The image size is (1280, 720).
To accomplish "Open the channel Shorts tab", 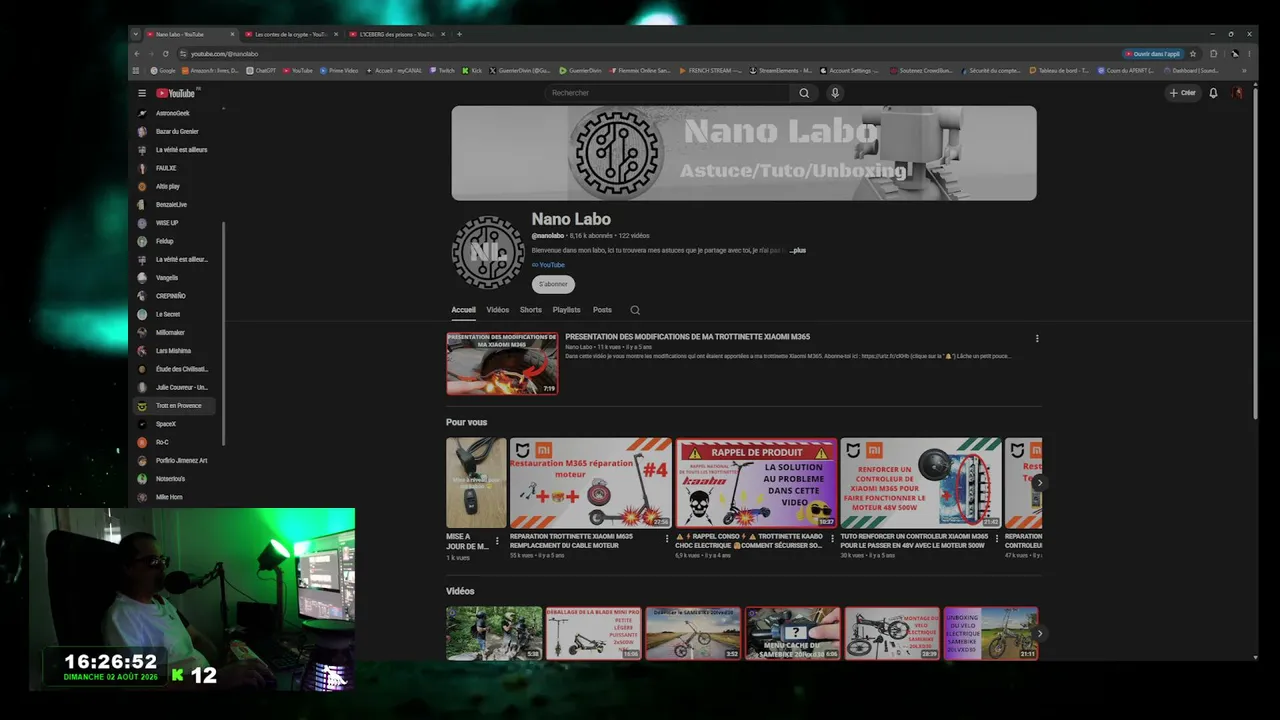I will pos(531,310).
